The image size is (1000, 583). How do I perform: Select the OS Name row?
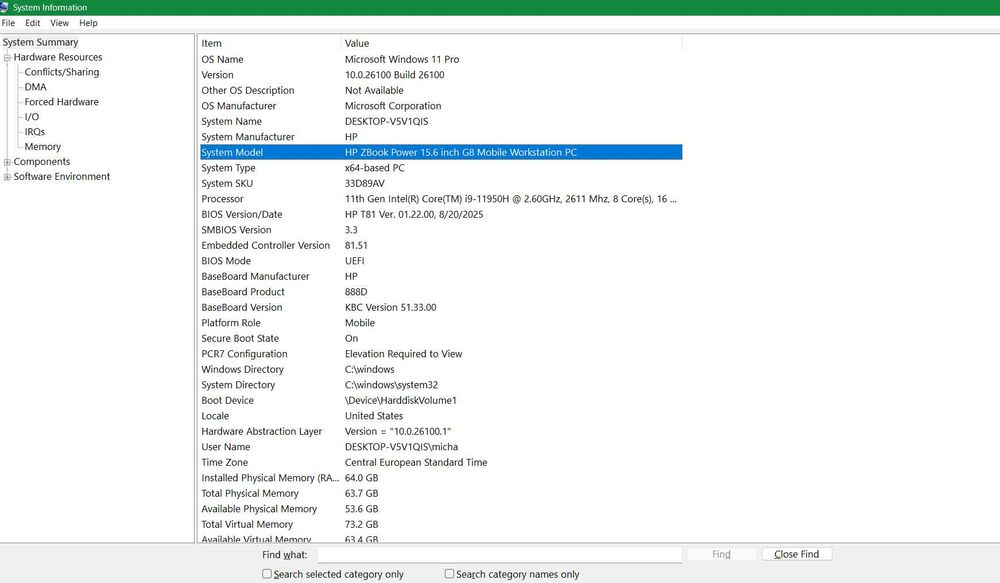tap(441, 59)
